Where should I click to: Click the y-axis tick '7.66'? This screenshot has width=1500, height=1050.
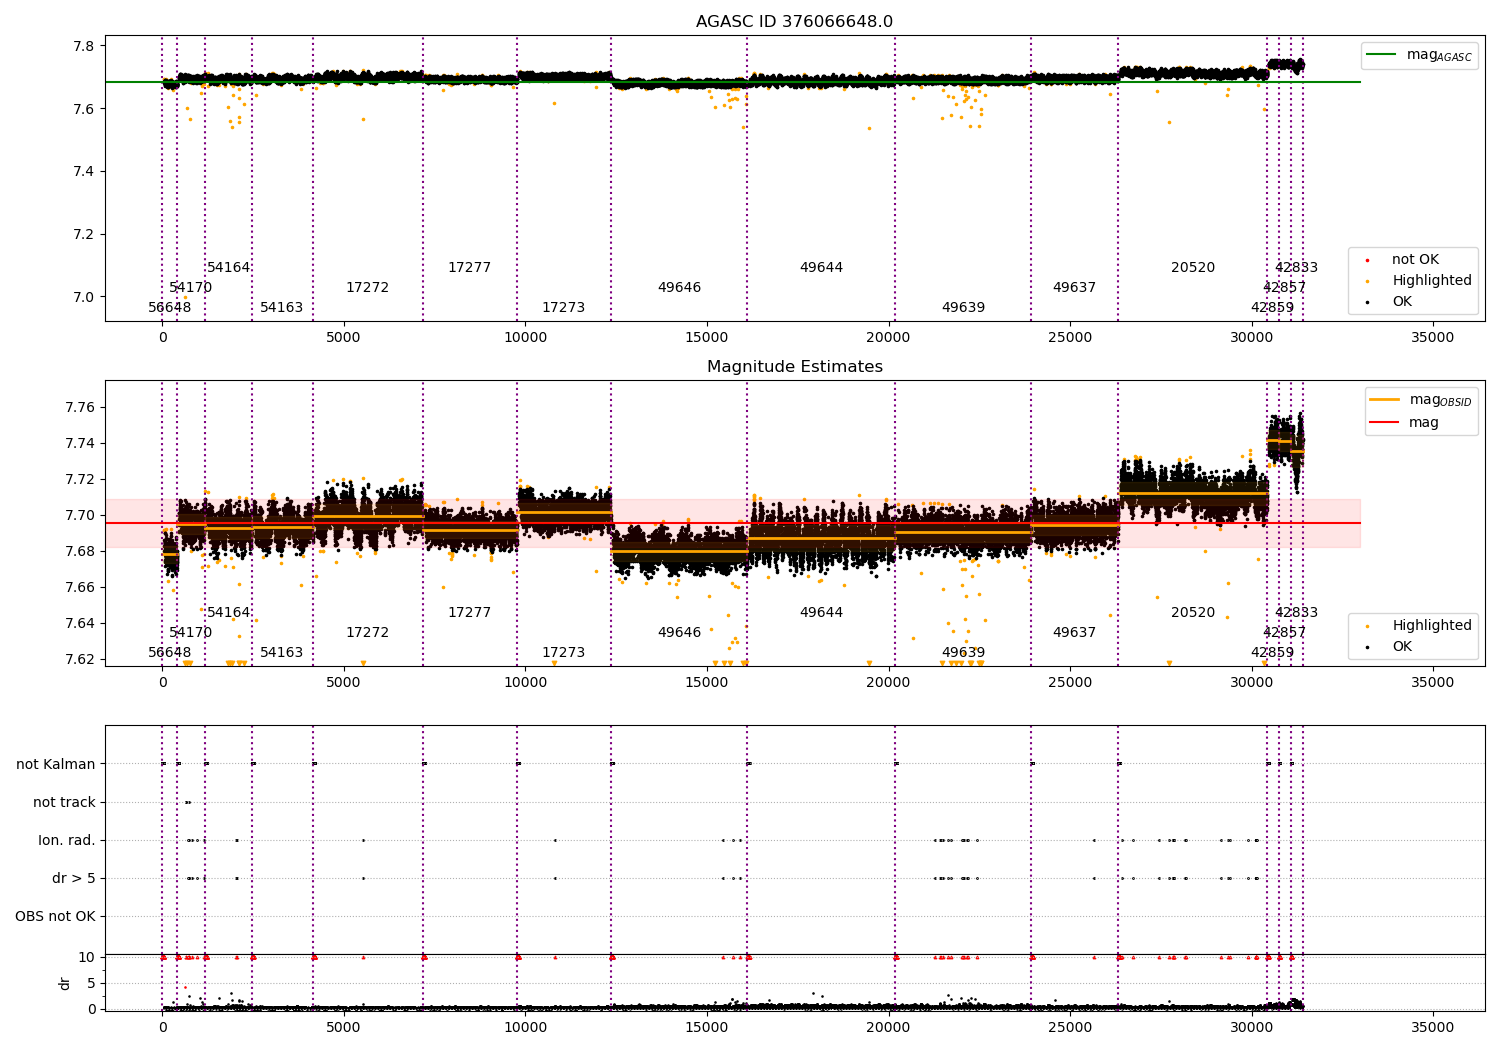80,587
